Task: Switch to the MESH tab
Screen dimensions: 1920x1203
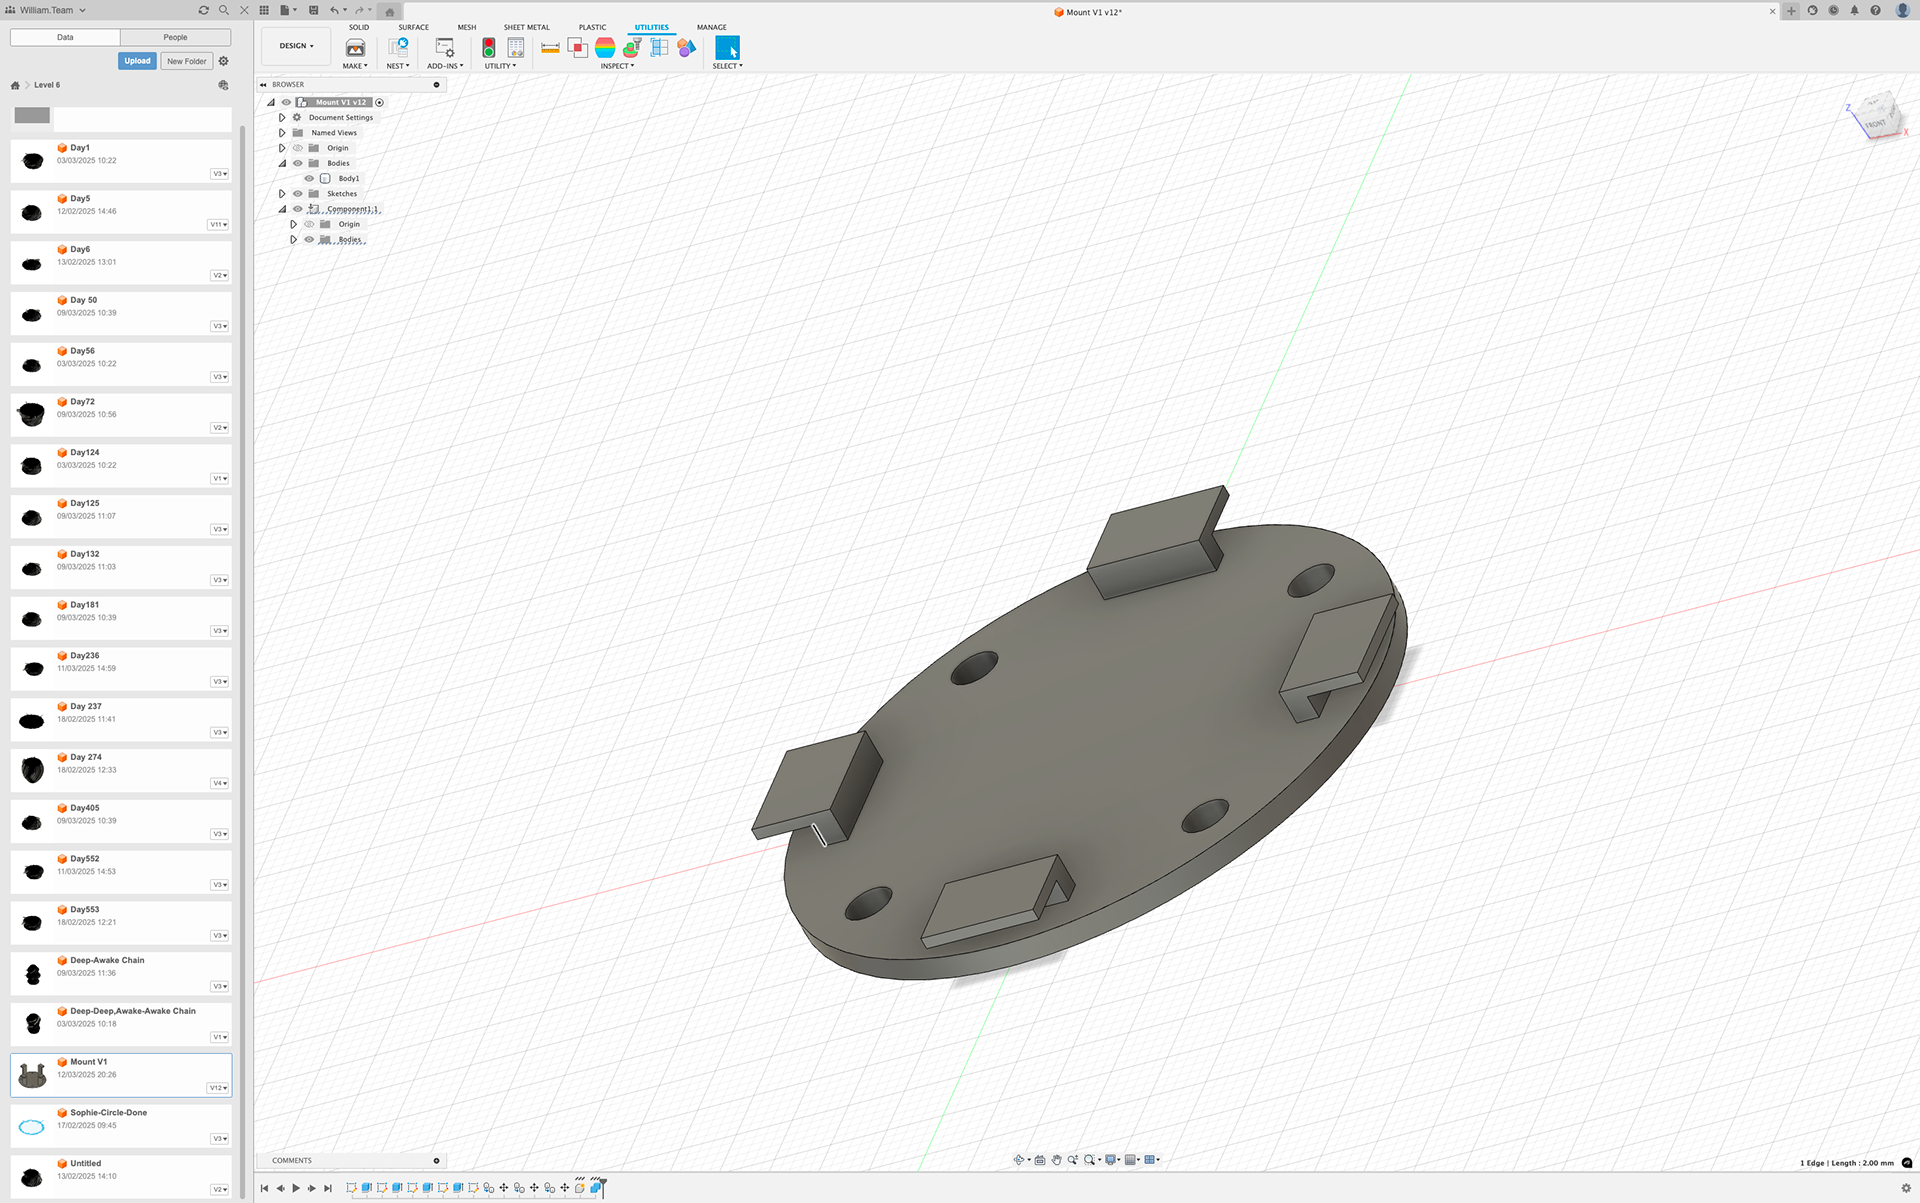Action: (x=467, y=27)
